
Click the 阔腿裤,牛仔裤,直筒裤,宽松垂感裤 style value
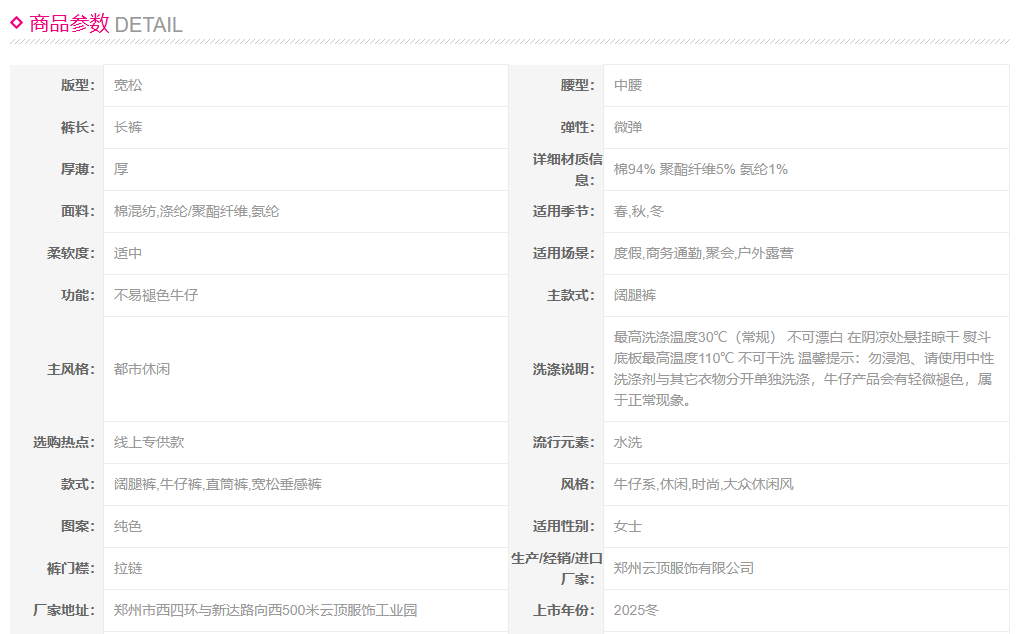click(x=218, y=485)
